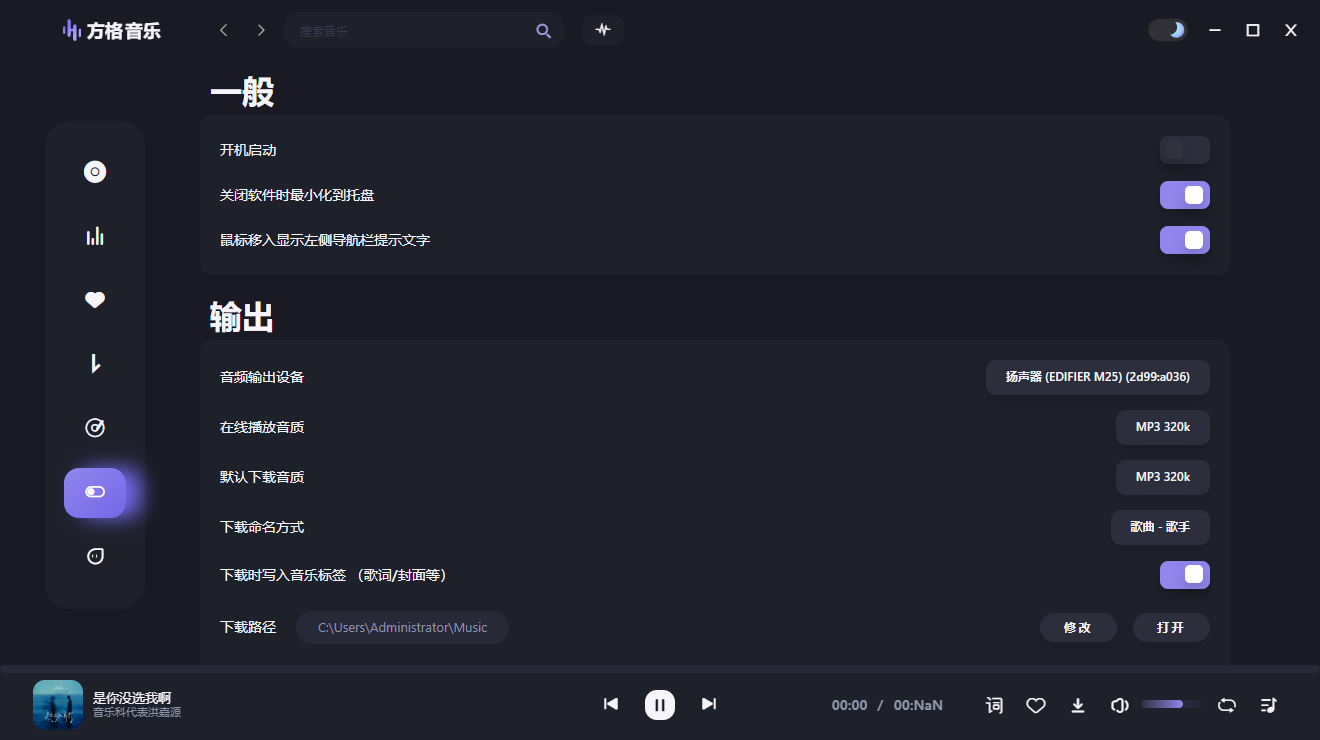Toggle repeat mode in the player bar
Image resolution: width=1320 pixels, height=740 pixels.
pos(1226,705)
